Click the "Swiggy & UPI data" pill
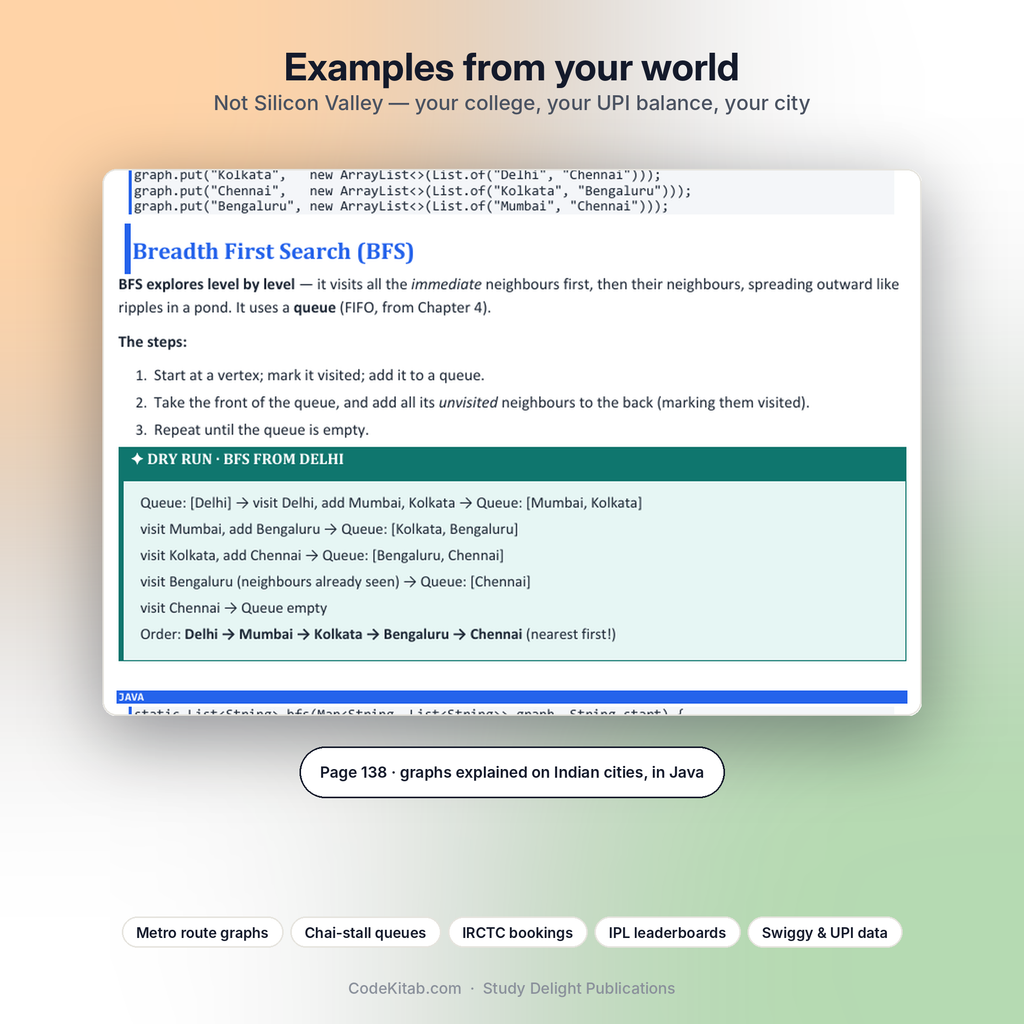 (x=824, y=932)
